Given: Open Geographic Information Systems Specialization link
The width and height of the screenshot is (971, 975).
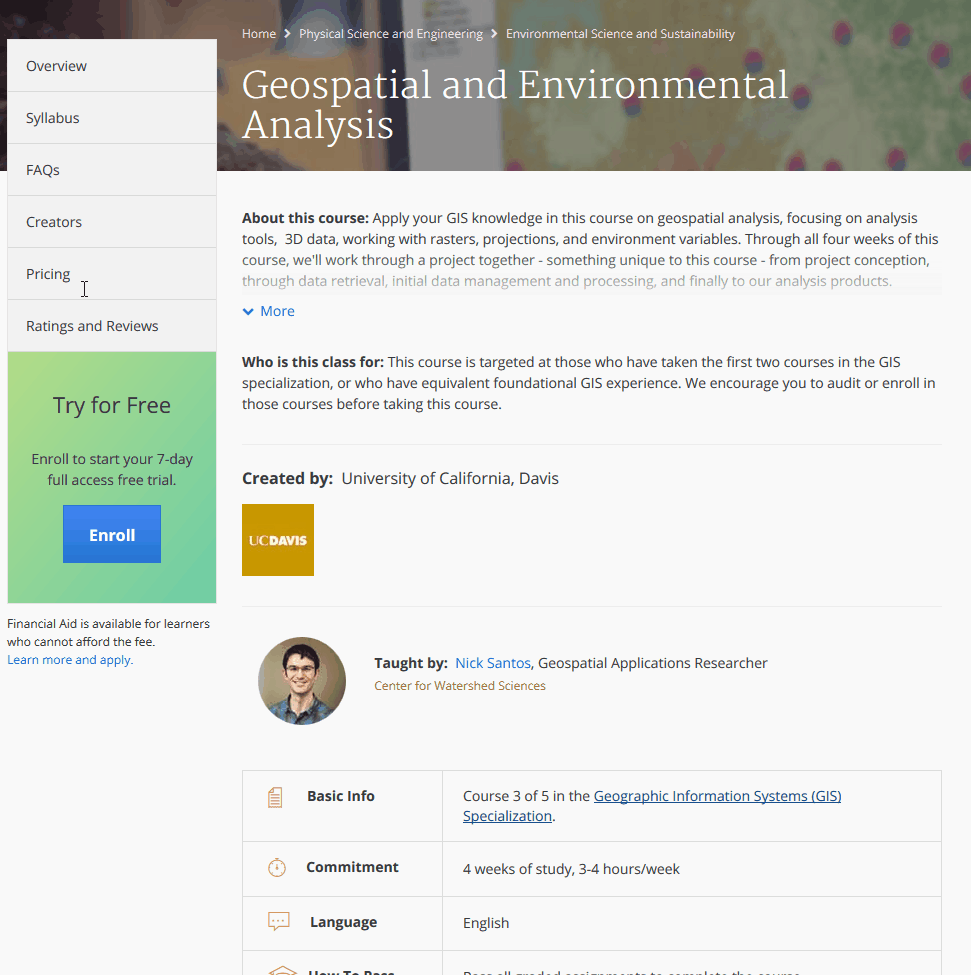Looking at the screenshot, I should (x=652, y=806).
